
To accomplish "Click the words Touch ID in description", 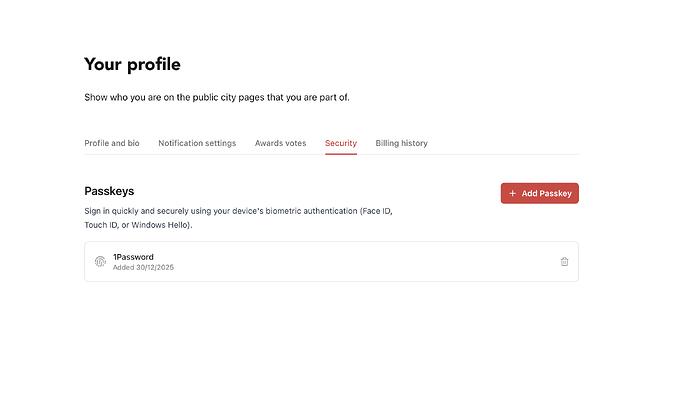I will click(100, 225).
